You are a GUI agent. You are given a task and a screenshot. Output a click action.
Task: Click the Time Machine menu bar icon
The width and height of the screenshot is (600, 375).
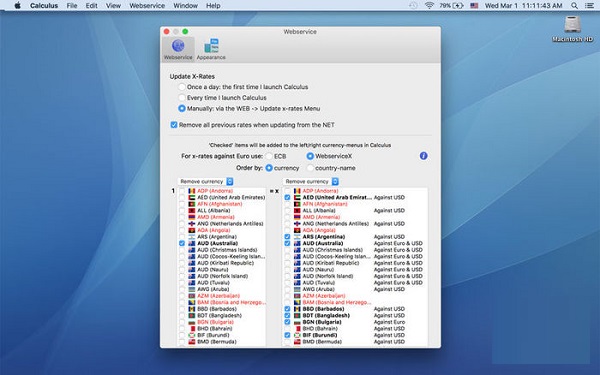(x=413, y=5)
